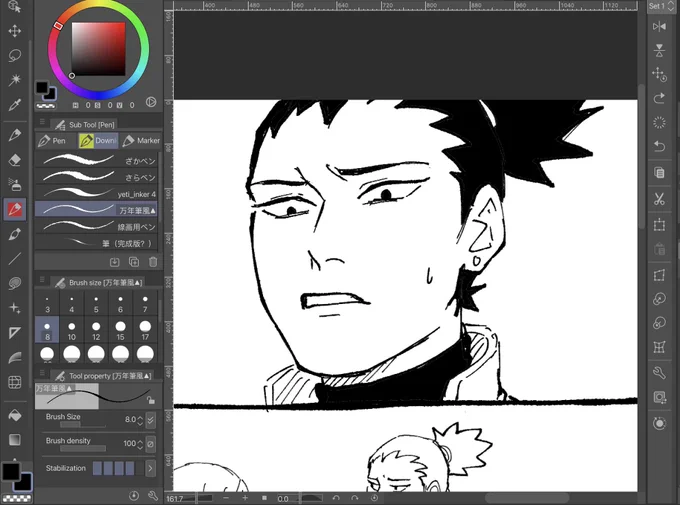The height and width of the screenshot is (505, 680).
Task: Select the Frame border tool
Action: 15,382
